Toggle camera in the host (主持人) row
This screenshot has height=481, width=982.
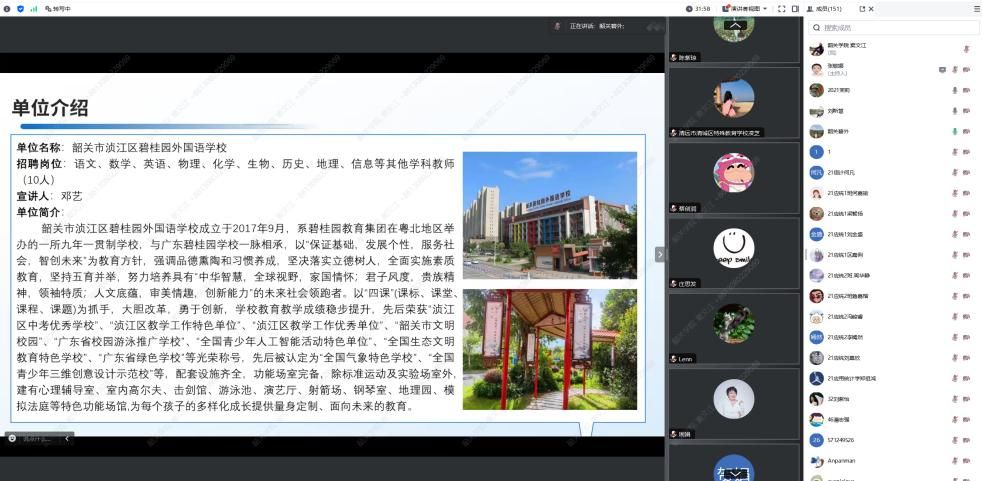tap(966, 70)
